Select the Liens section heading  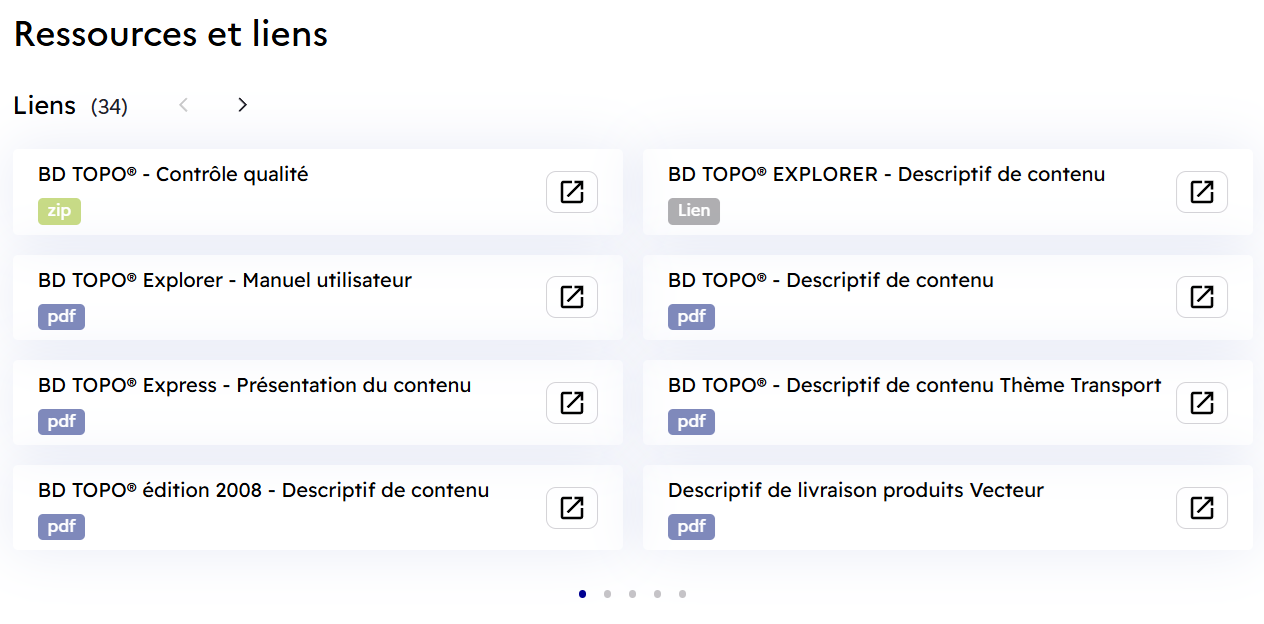click(x=44, y=104)
